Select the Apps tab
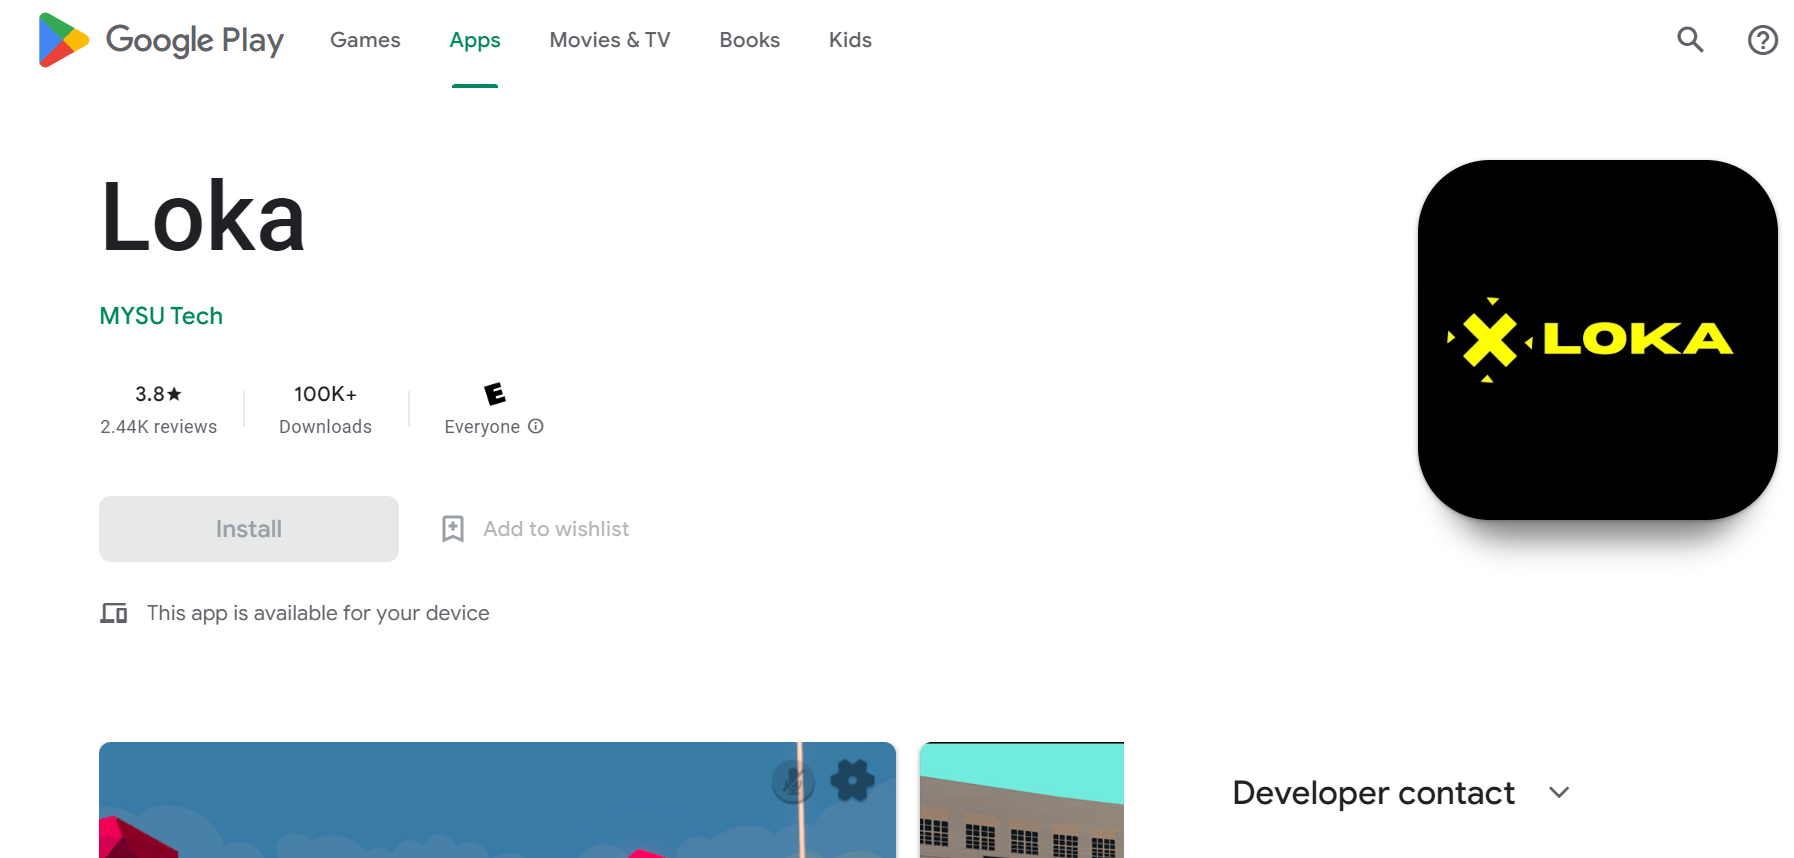The height and width of the screenshot is (858, 1794). click(475, 40)
